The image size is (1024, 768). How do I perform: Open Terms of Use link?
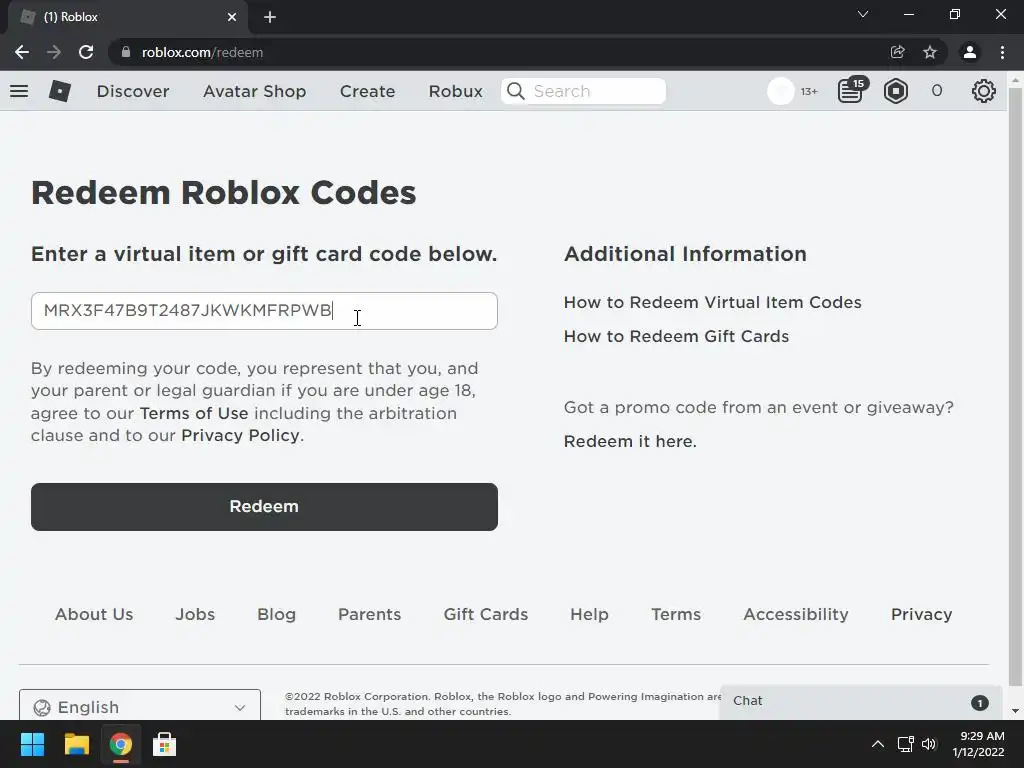194,413
